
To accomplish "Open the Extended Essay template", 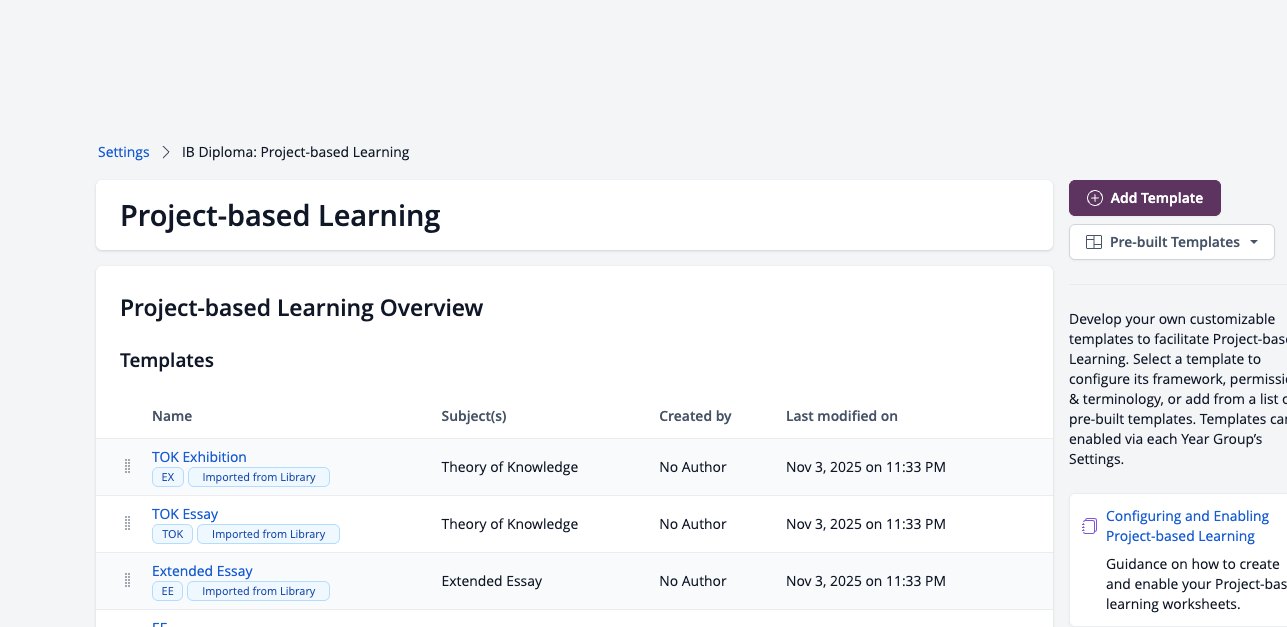I will coord(202,571).
